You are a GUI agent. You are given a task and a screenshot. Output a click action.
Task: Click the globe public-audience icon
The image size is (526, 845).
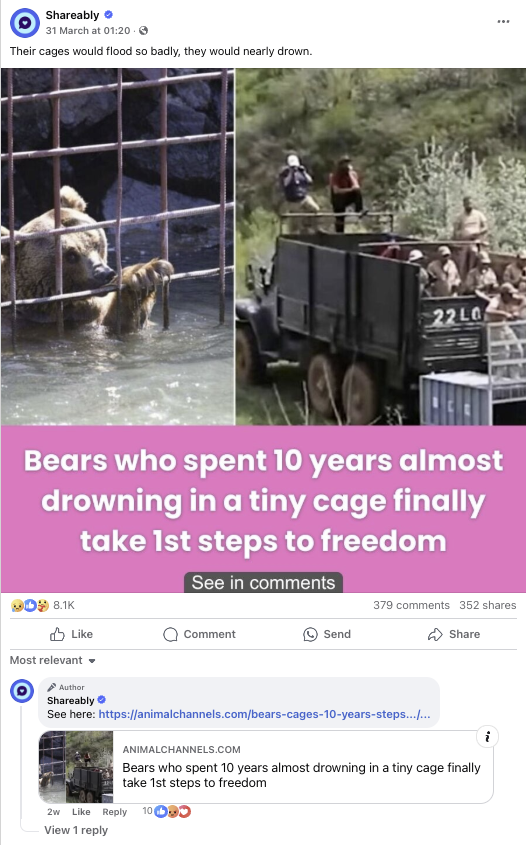coord(143,31)
